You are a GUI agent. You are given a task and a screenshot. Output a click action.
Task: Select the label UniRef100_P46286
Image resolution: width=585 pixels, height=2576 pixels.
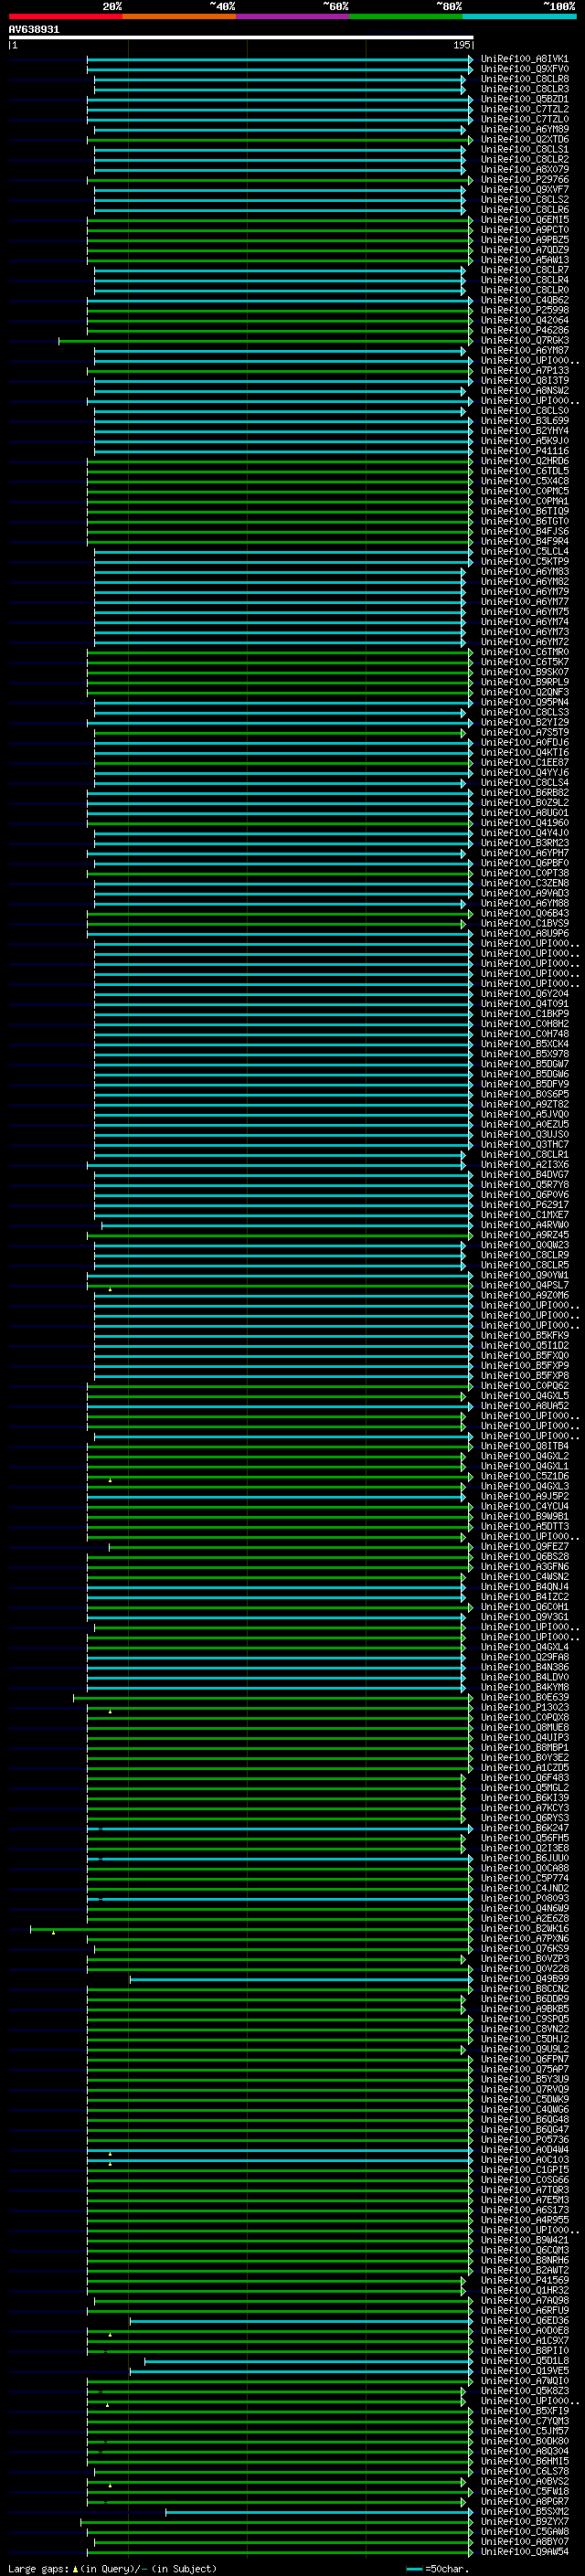point(524,330)
